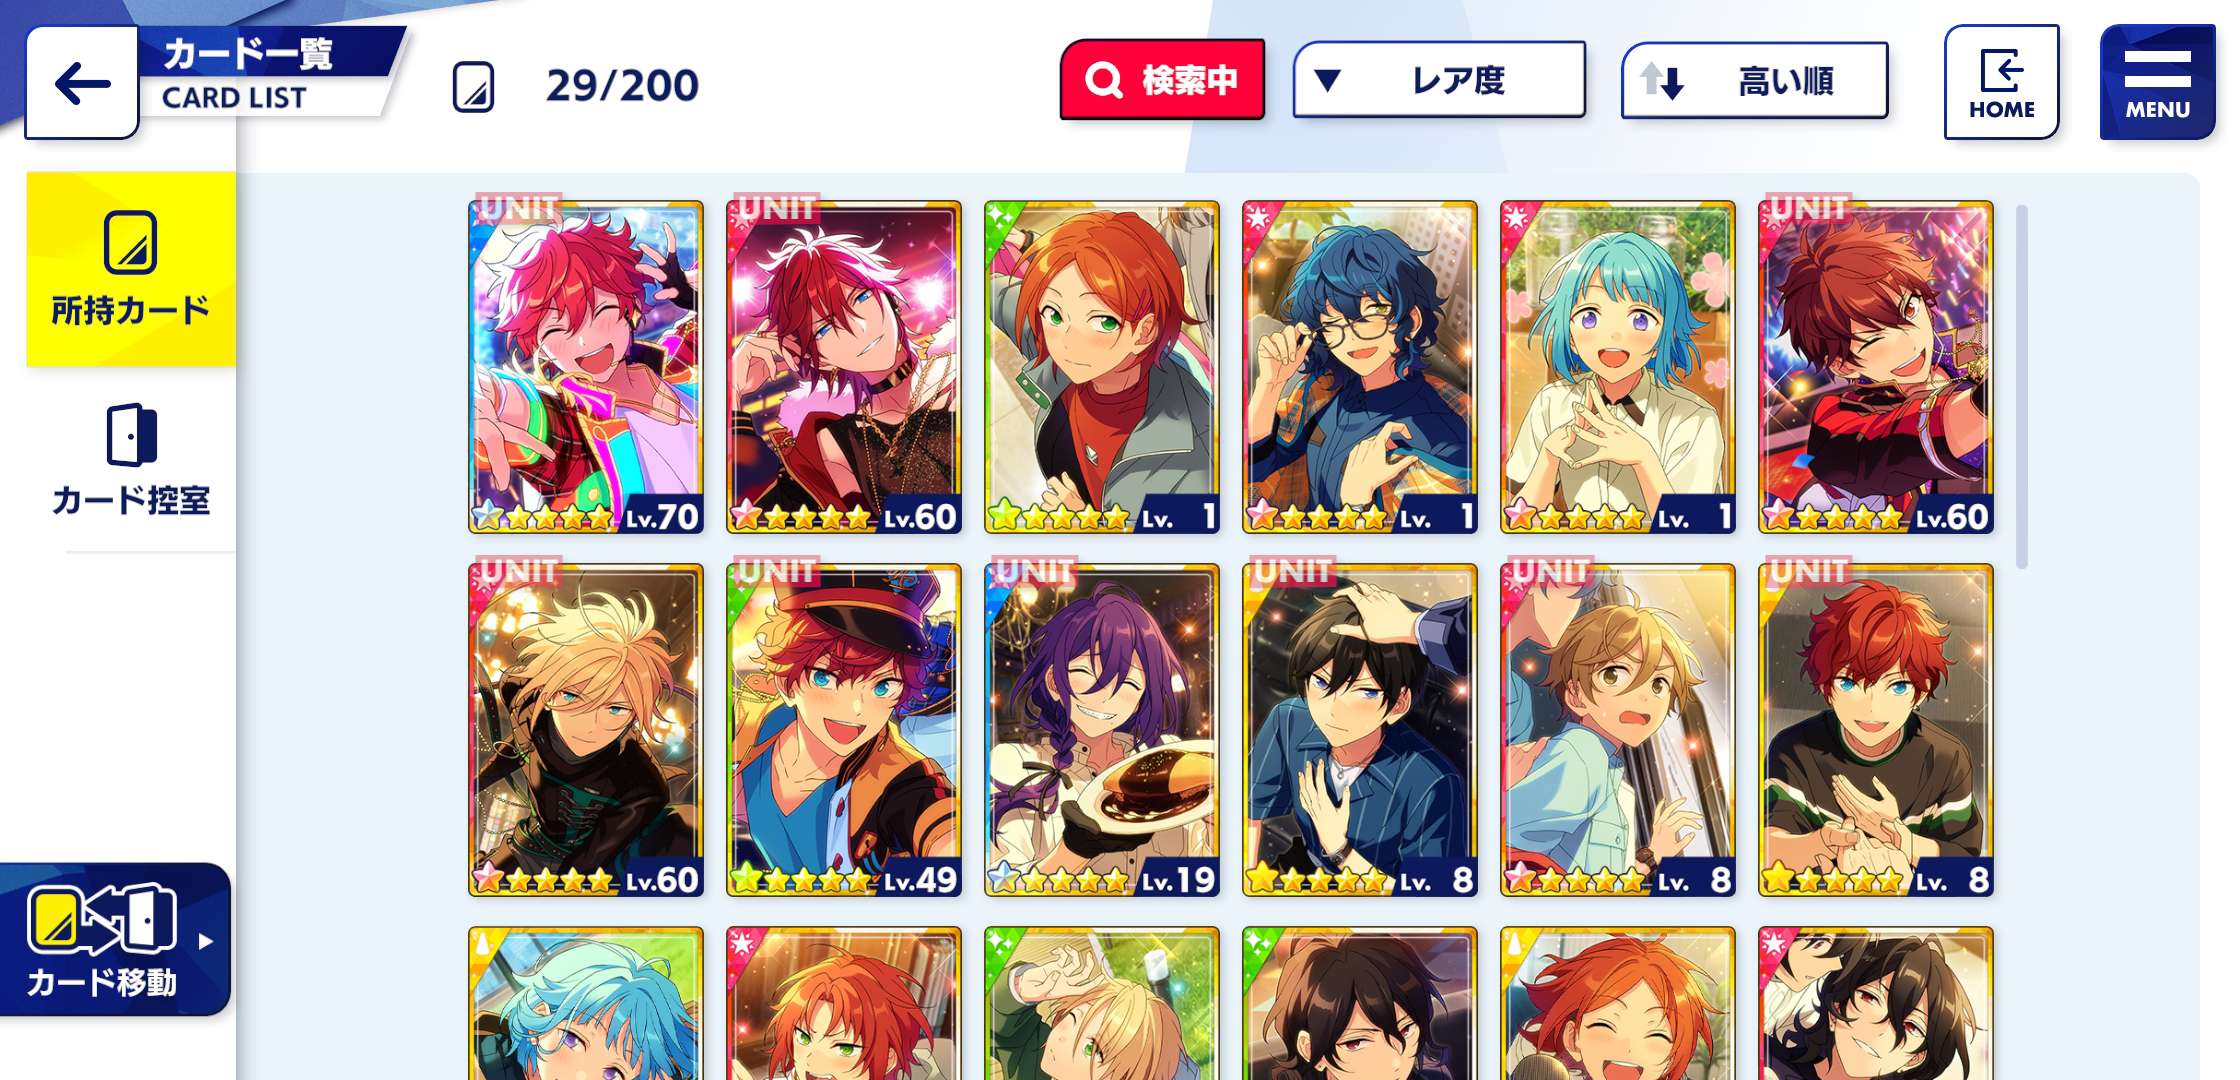Select the blue-haired glasses Lv.1 card
Viewport: 2240px width, 1080px height.
[1360, 367]
